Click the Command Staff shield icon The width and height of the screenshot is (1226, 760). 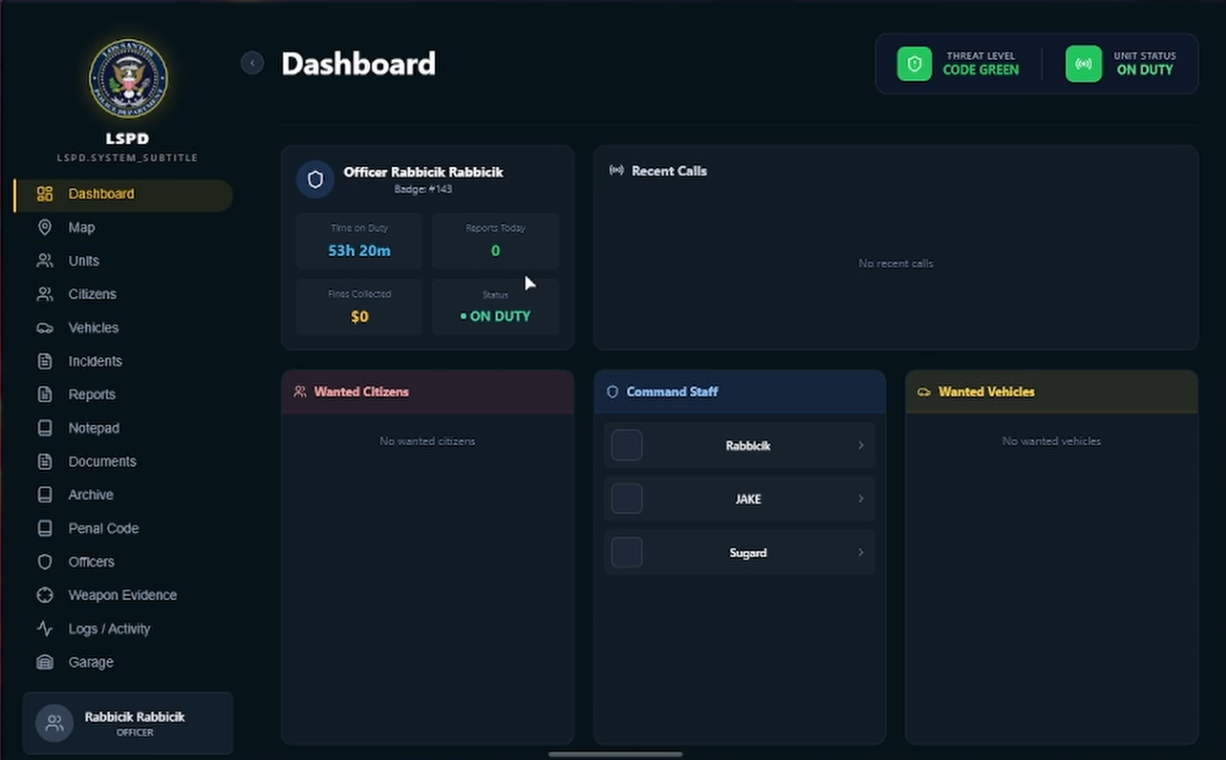613,392
